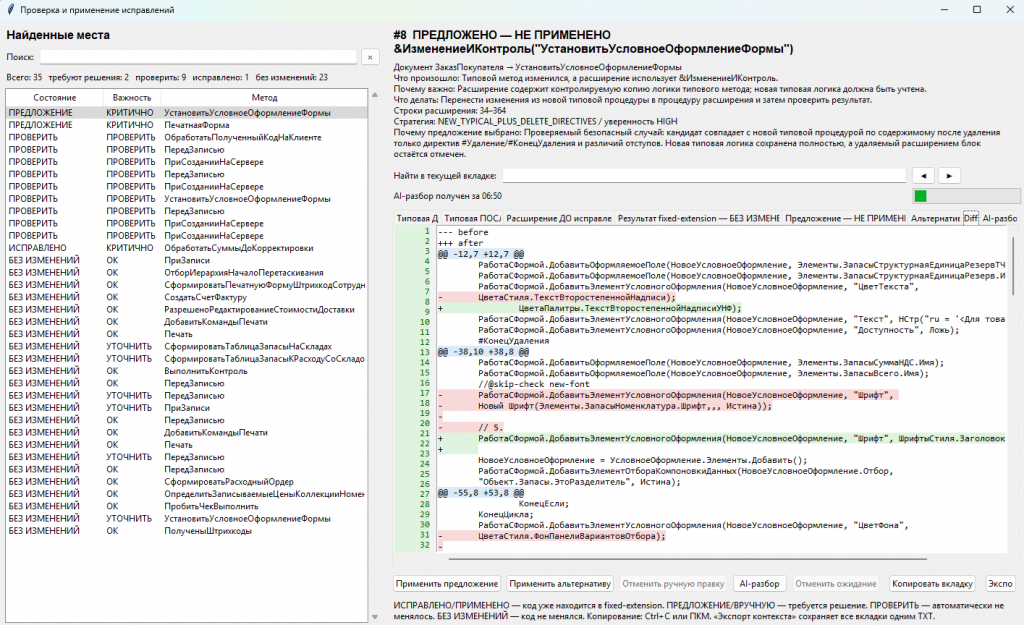Open the AI-разбо tab at the right edge
Screen dimensions: 1024x625
[999, 218]
